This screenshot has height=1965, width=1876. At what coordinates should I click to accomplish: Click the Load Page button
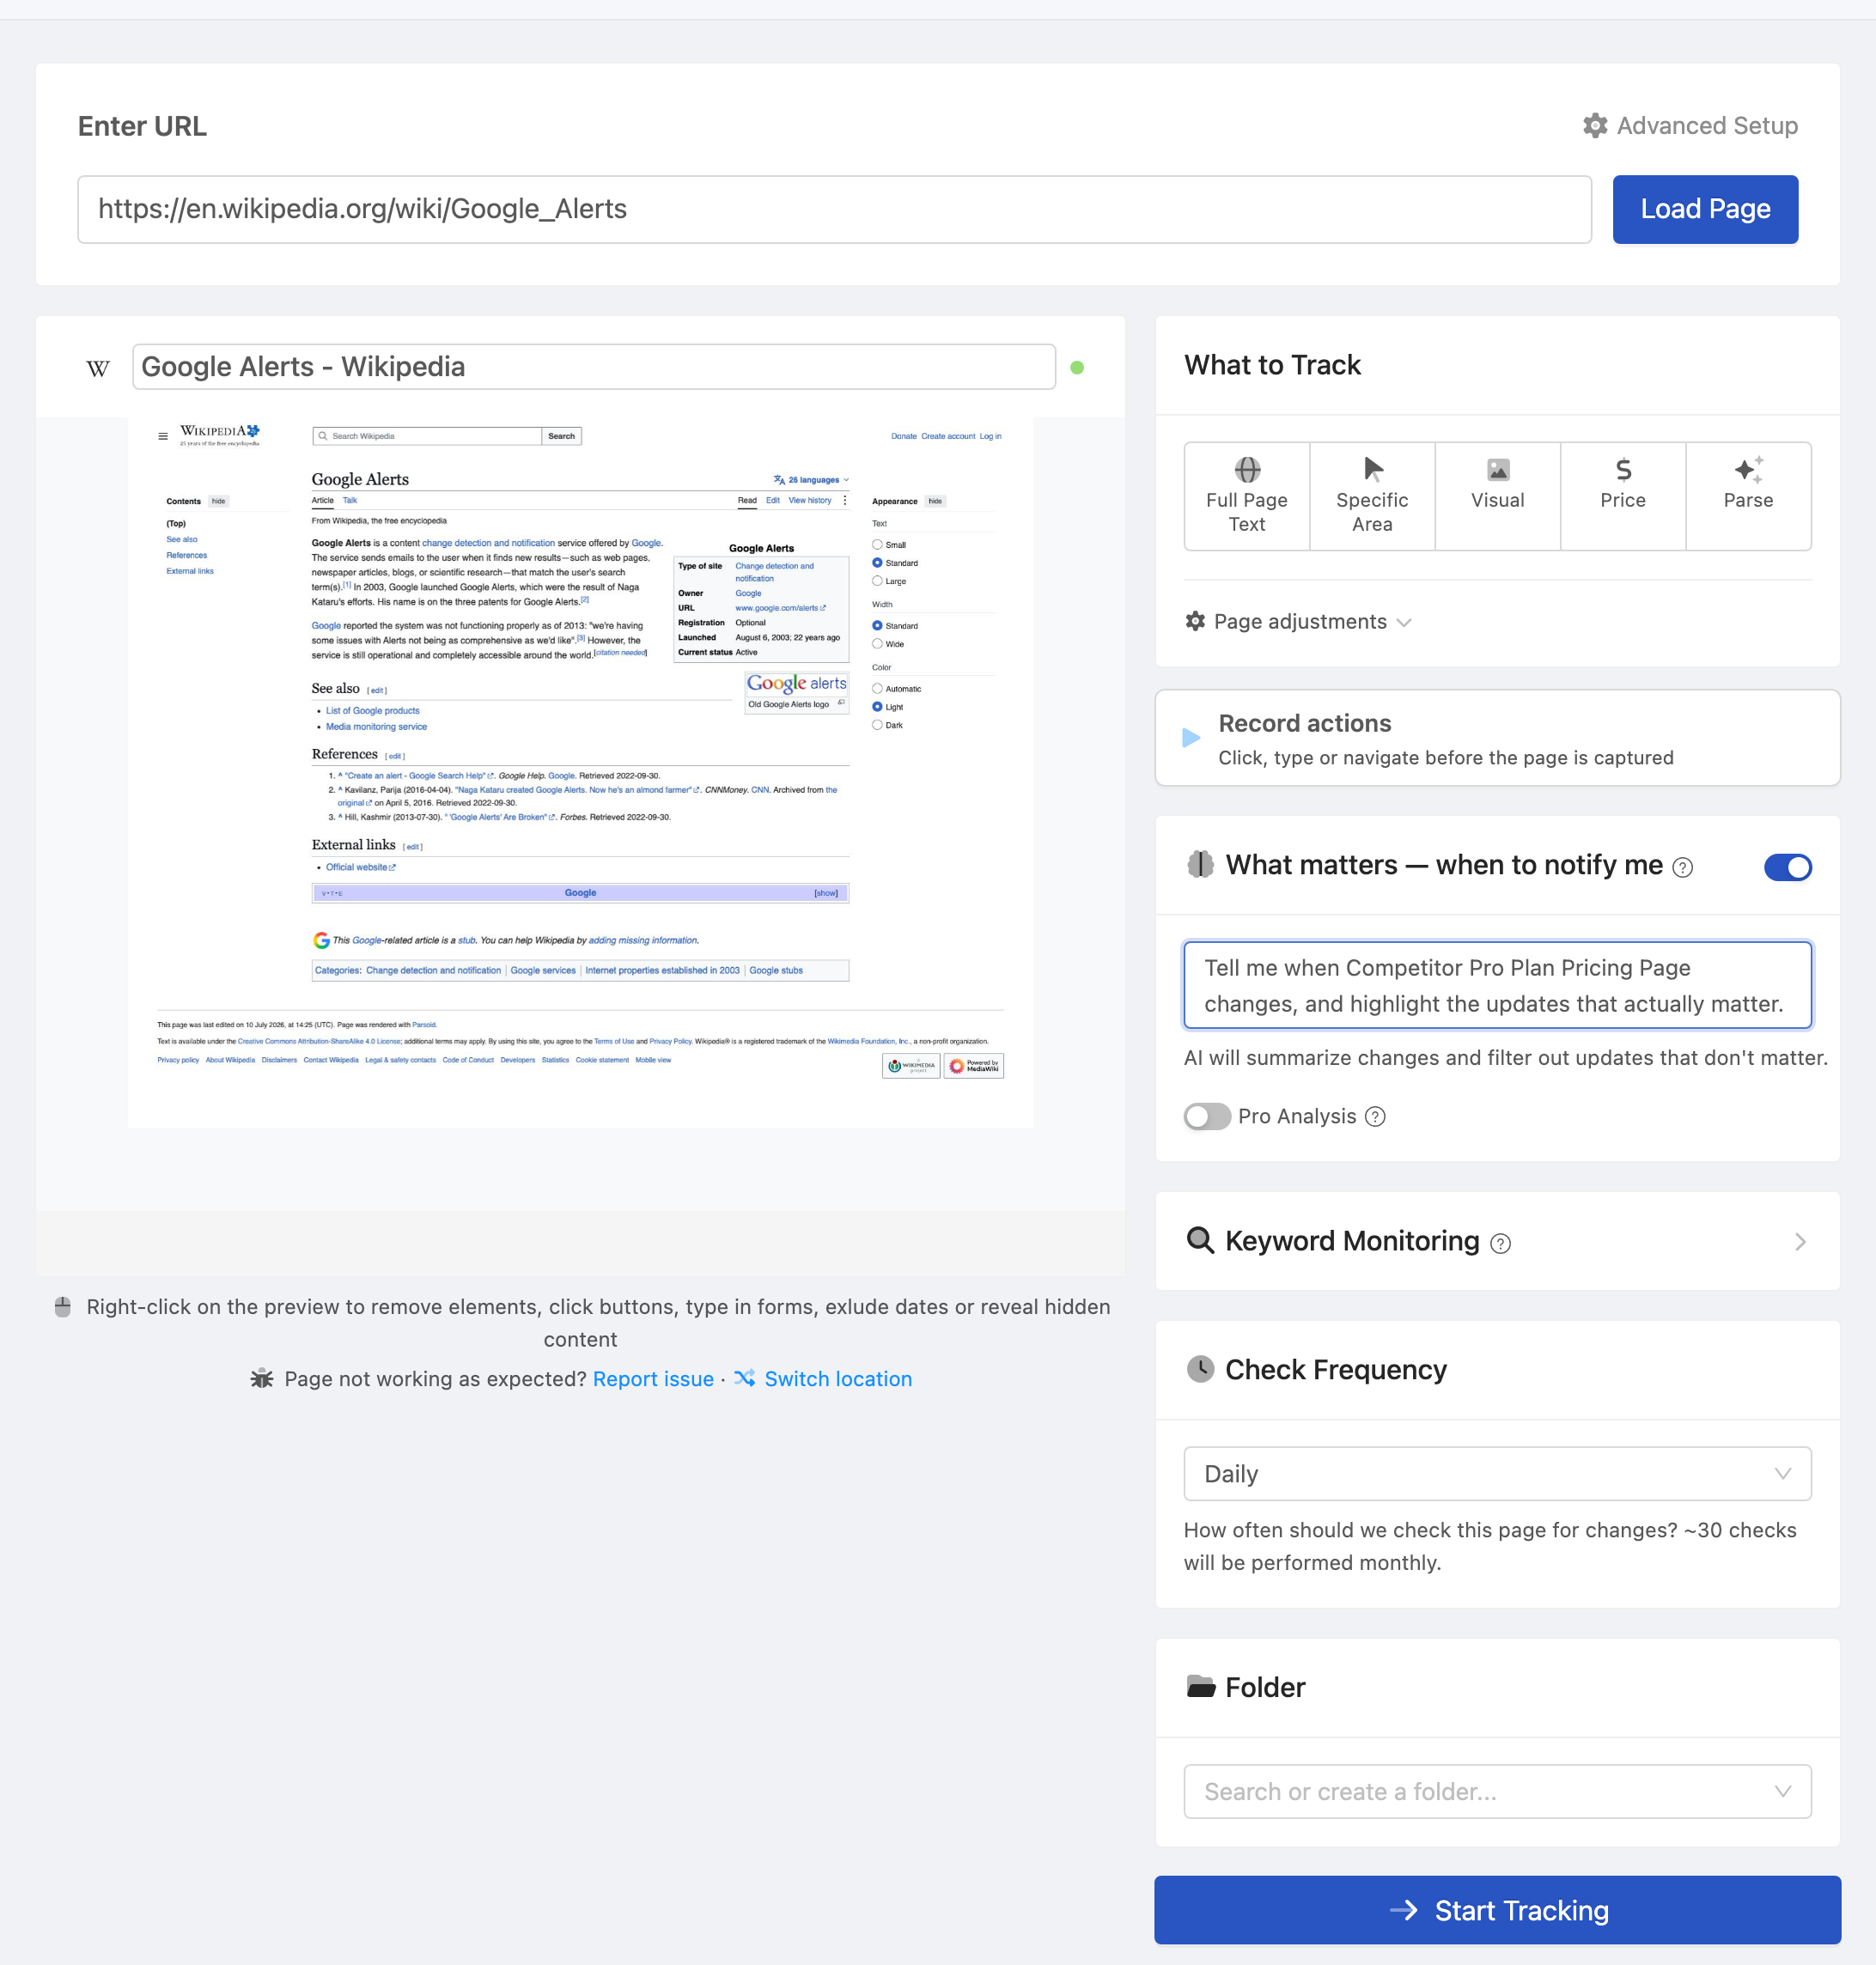click(x=1705, y=209)
